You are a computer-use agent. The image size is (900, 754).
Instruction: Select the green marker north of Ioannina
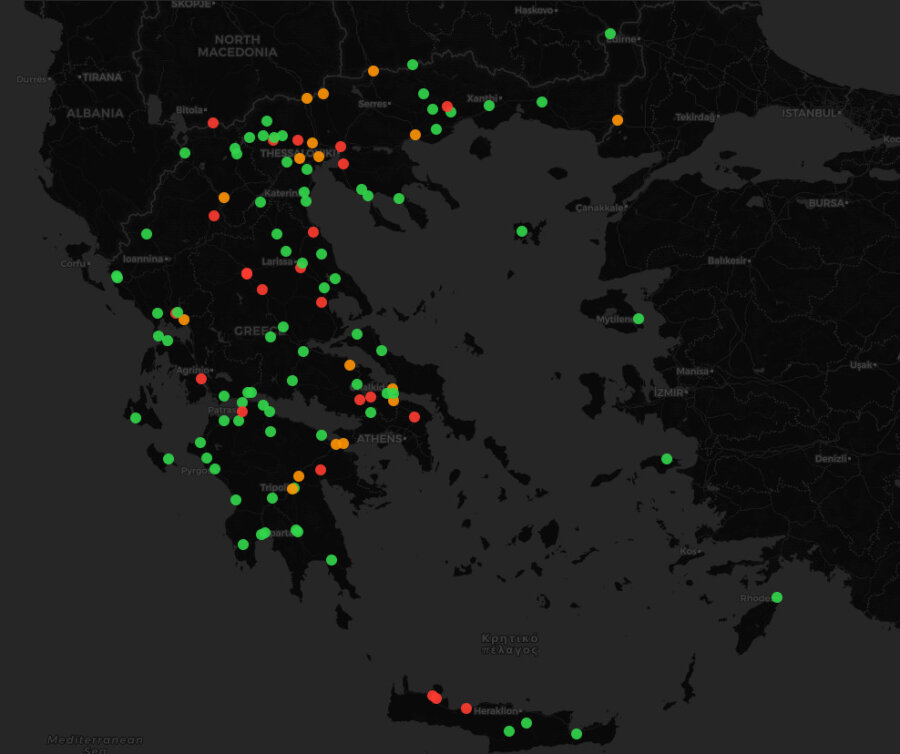(x=146, y=234)
